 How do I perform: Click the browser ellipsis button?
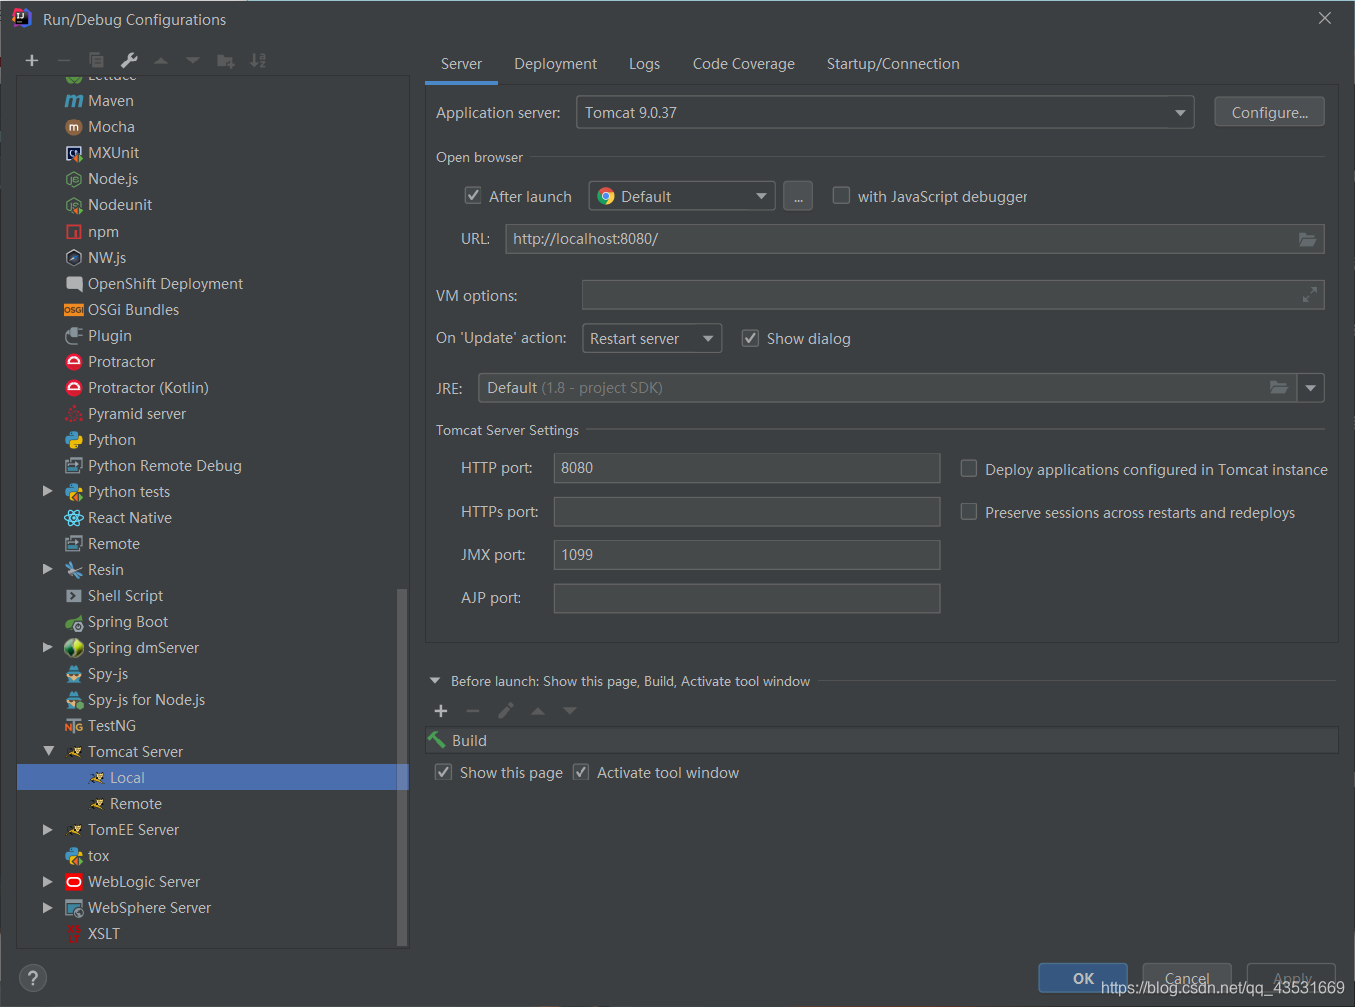798,196
